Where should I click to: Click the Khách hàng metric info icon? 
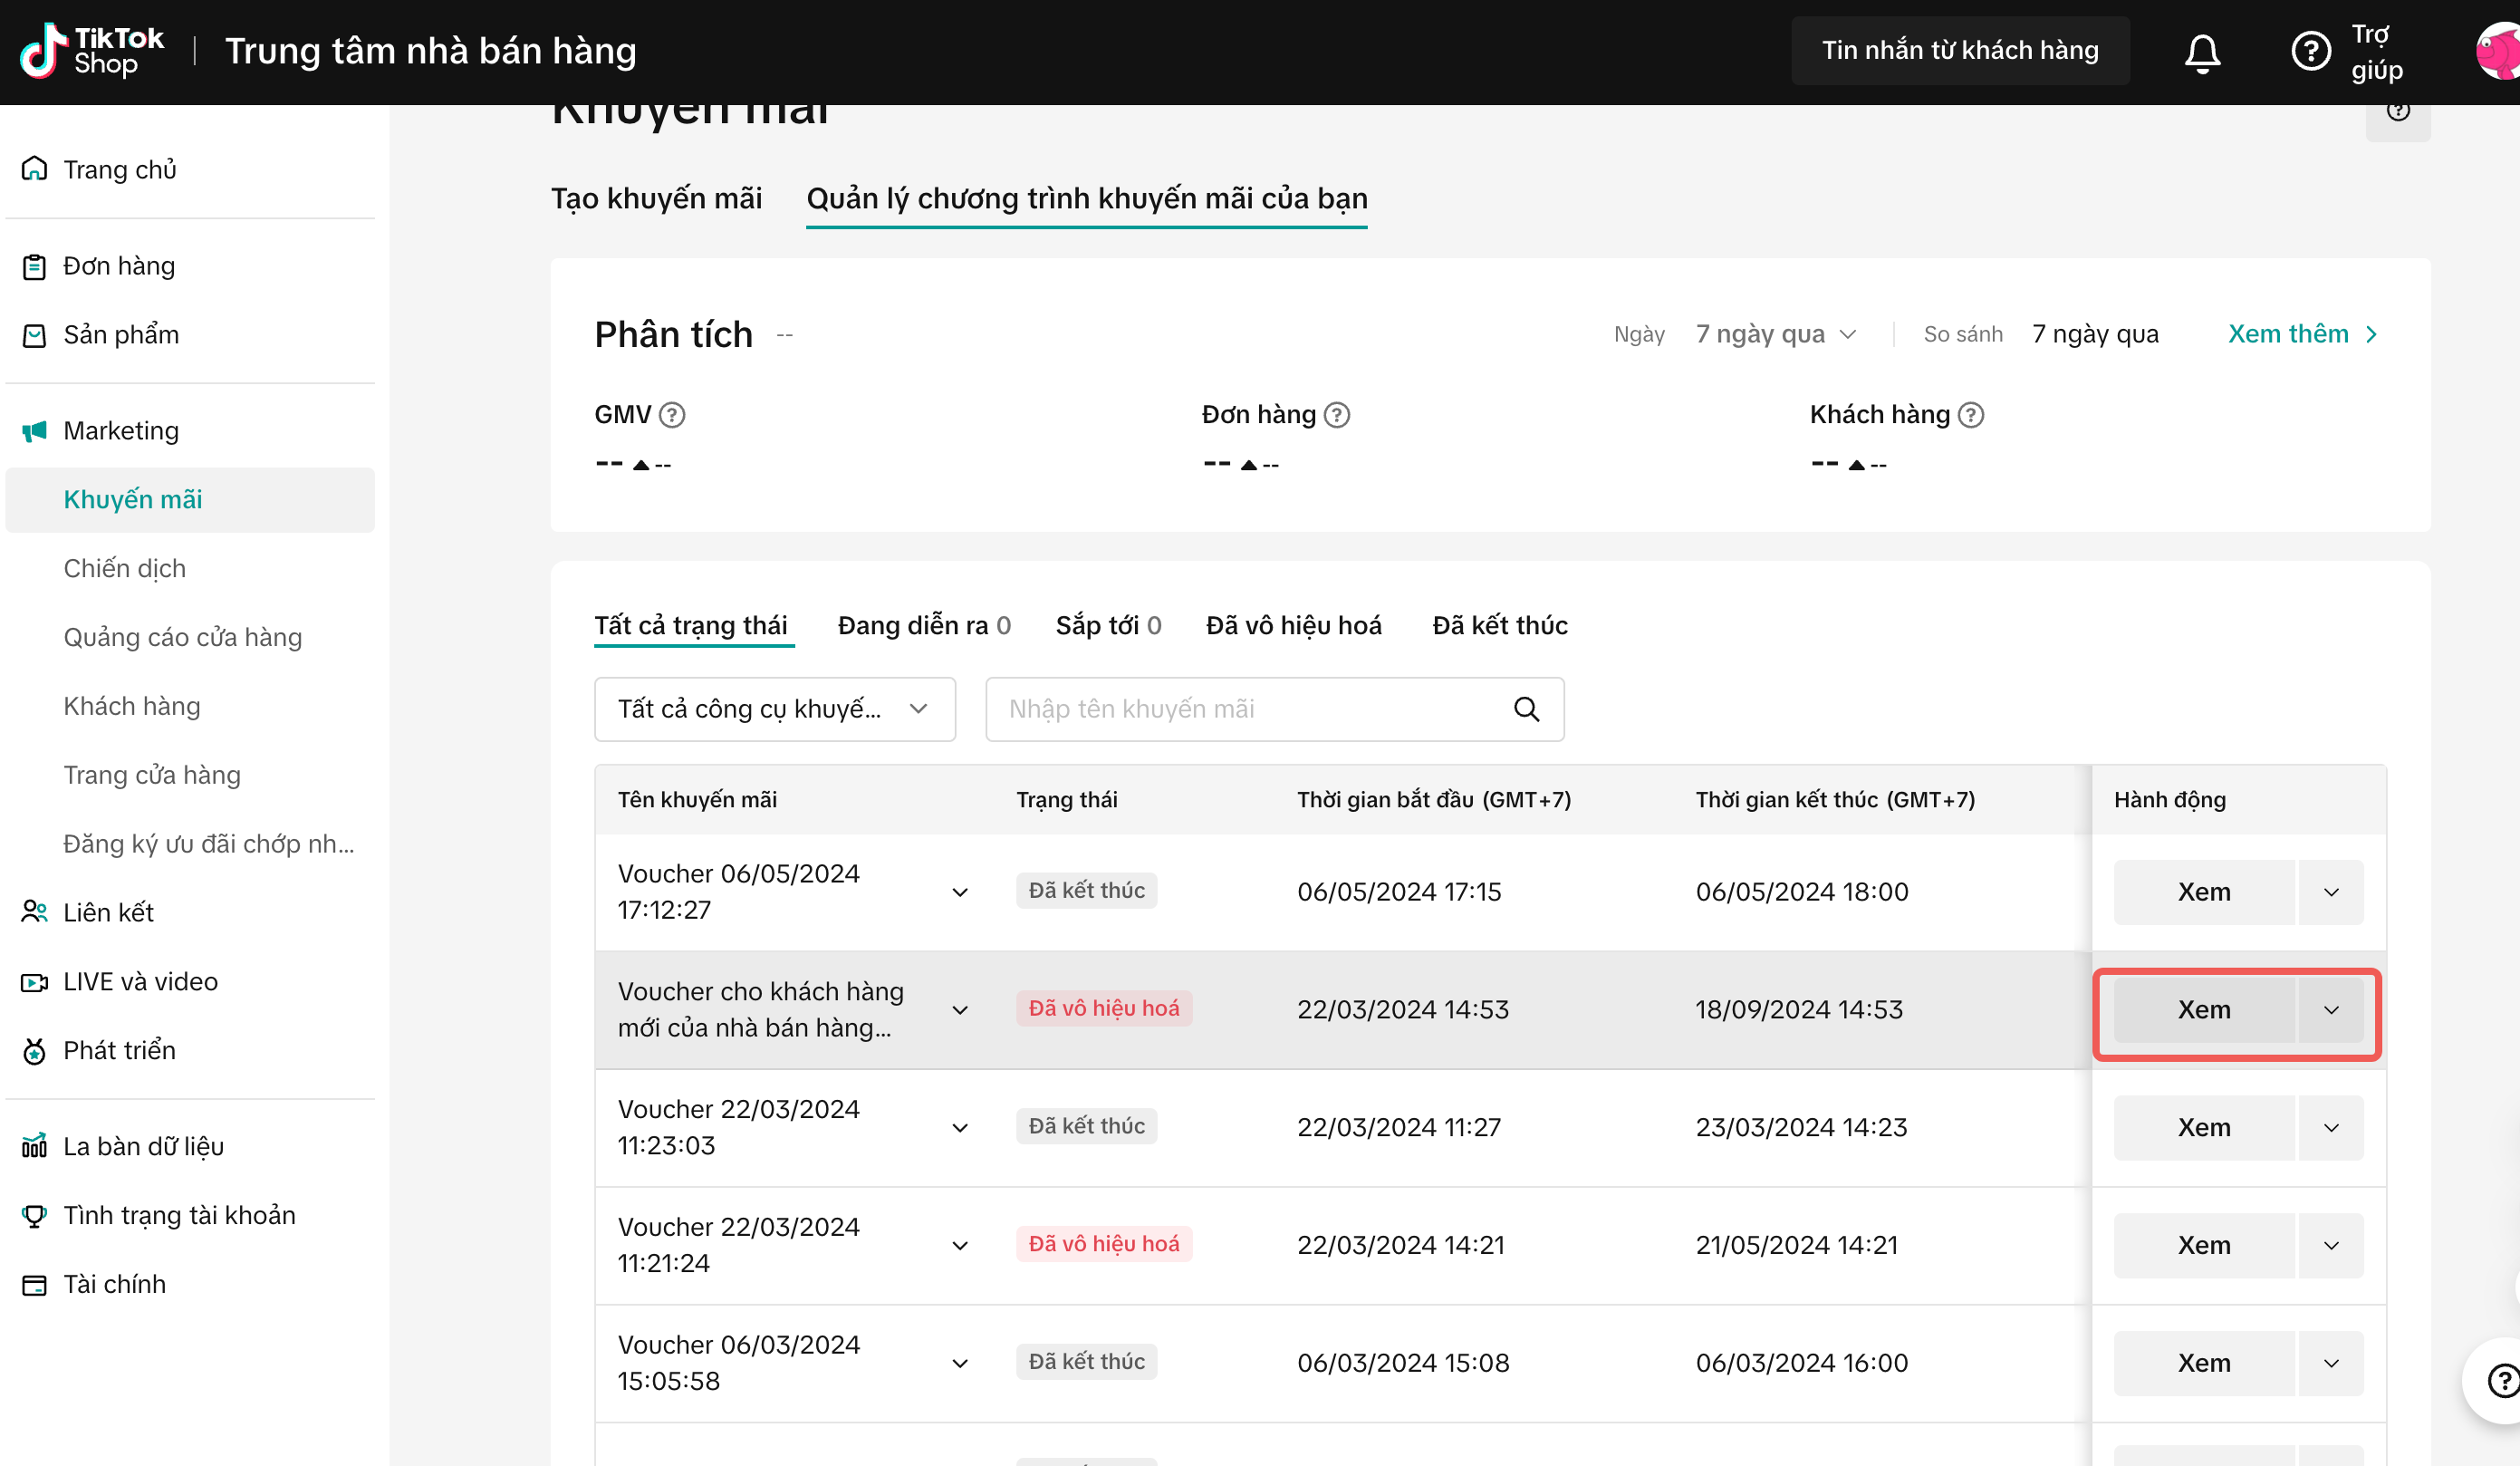coord(1971,415)
